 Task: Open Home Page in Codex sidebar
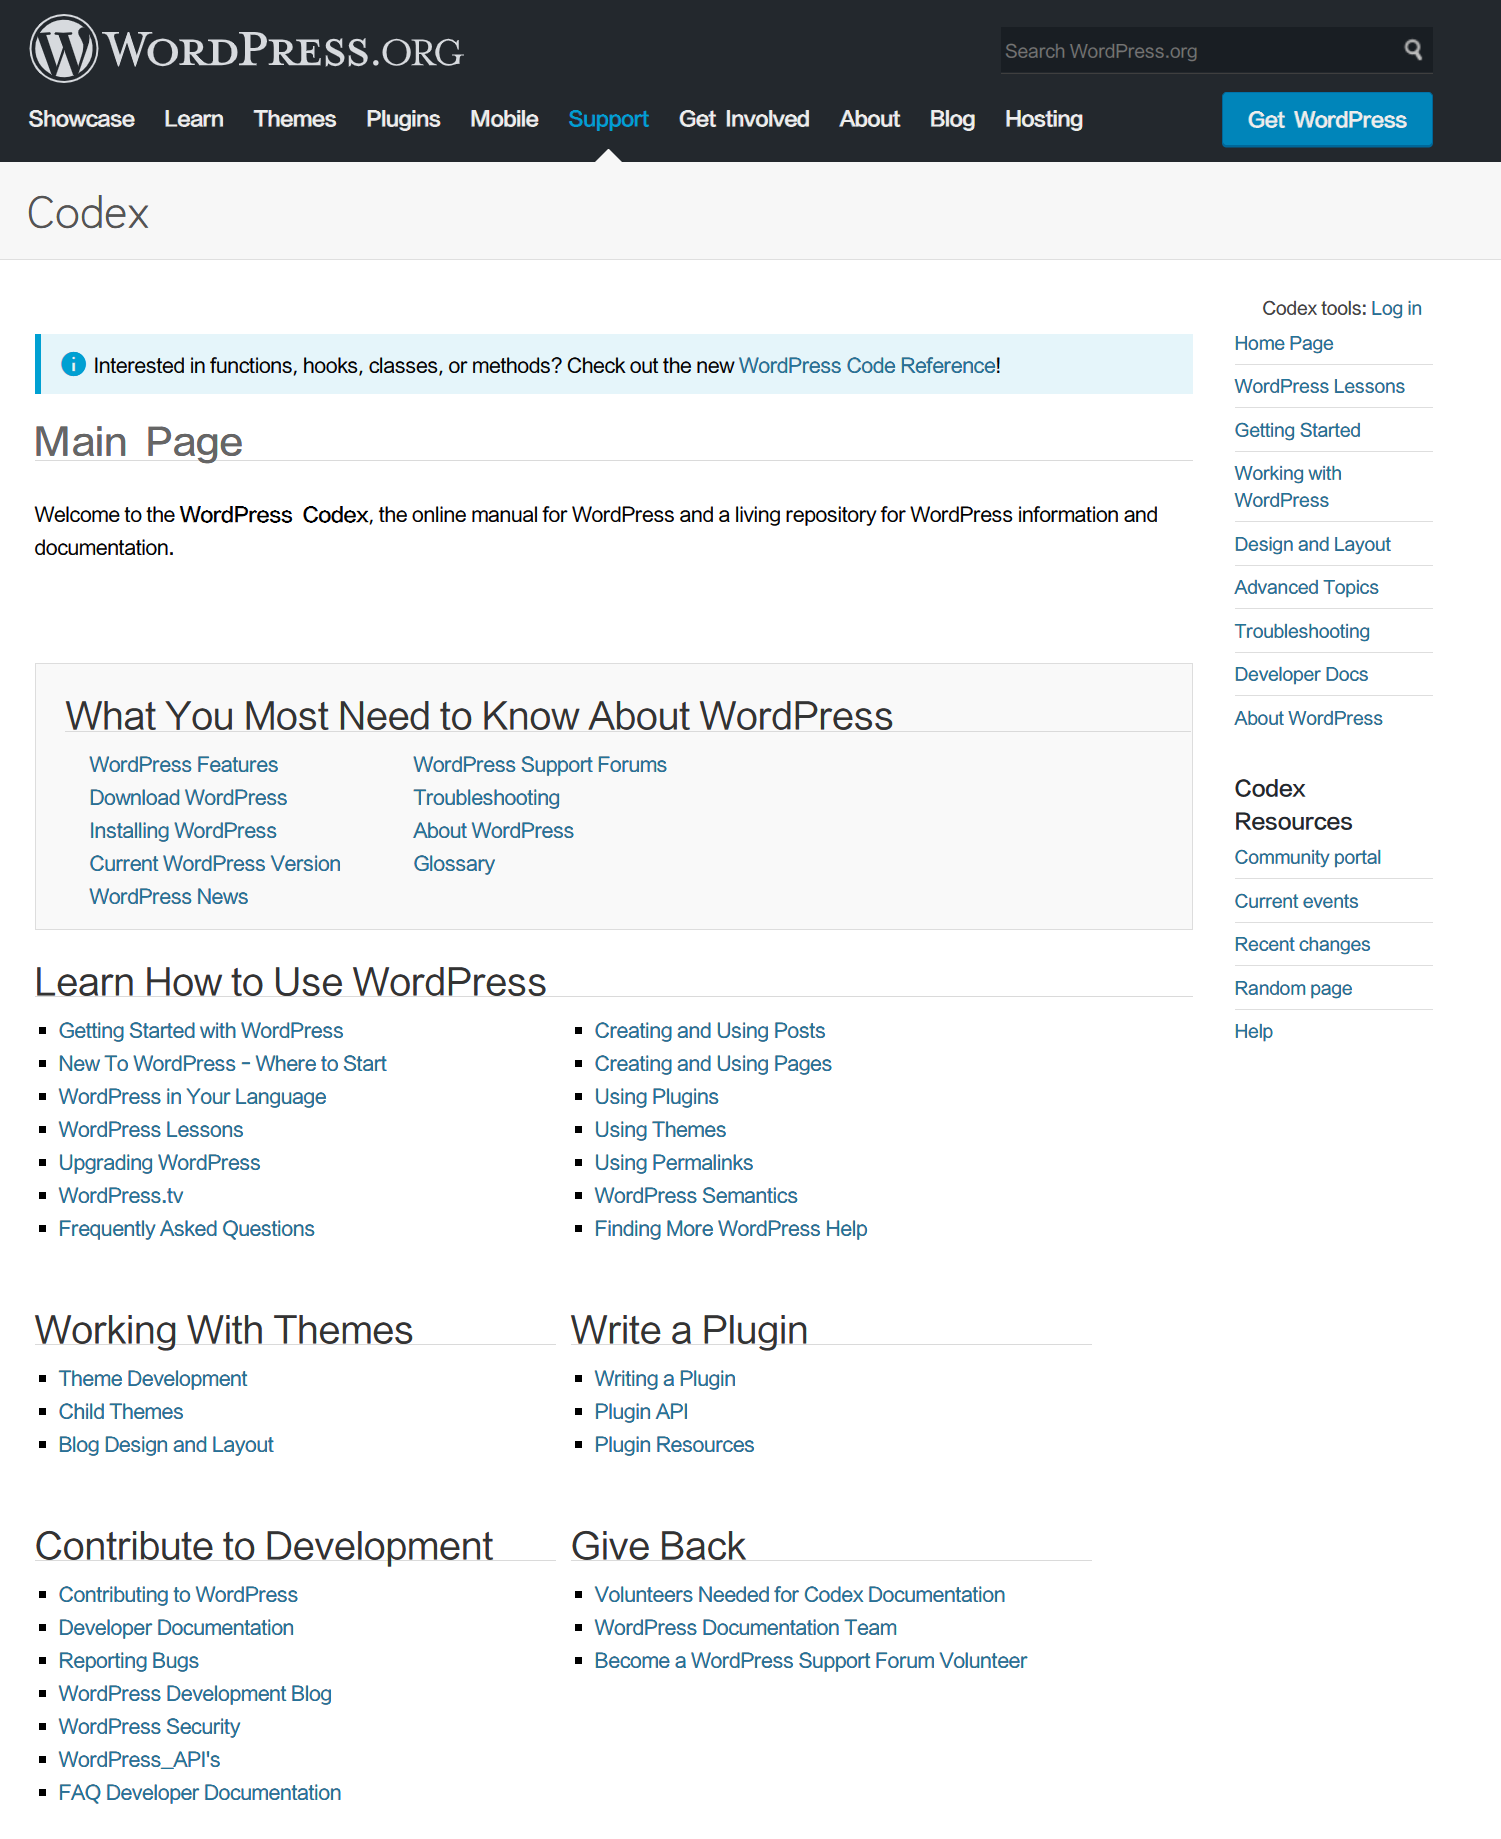(x=1284, y=343)
